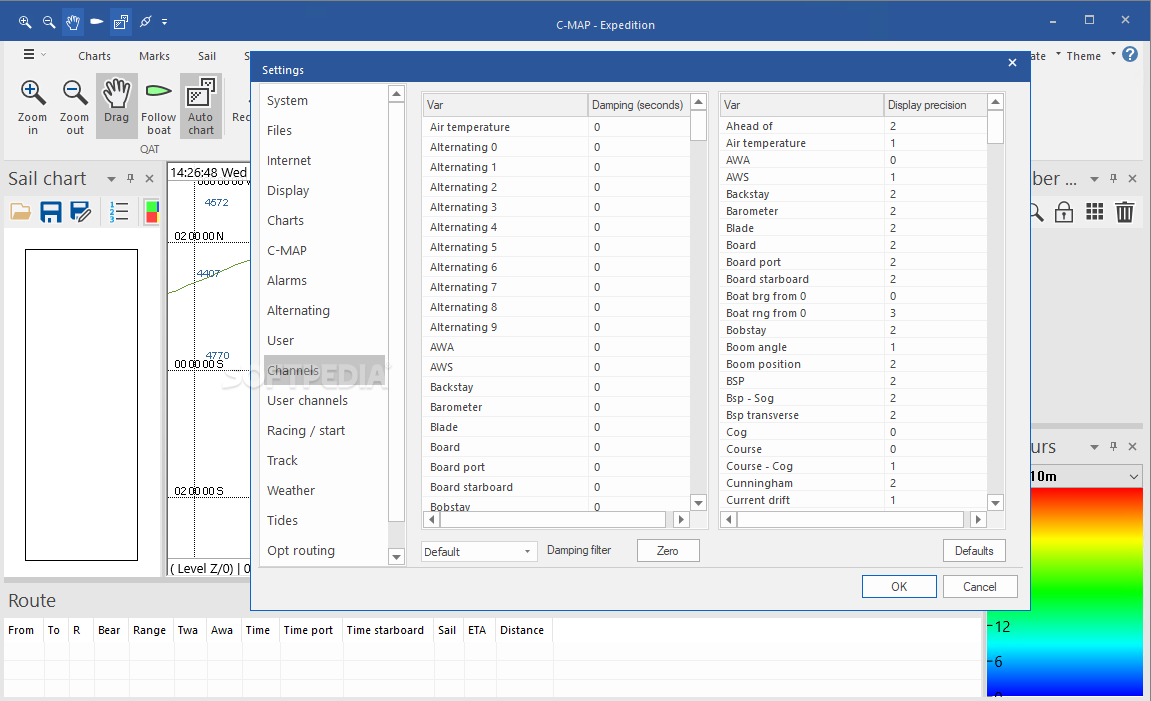The height and width of the screenshot is (701, 1151).
Task: Select Boom angle in precision list
Action: coord(853,347)
